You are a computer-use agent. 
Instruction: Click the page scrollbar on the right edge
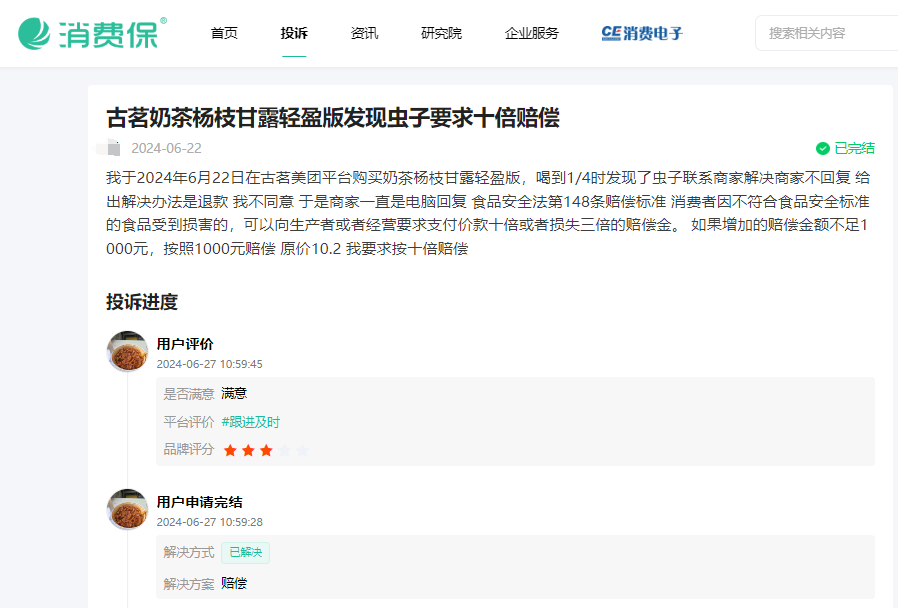point(893,300)
